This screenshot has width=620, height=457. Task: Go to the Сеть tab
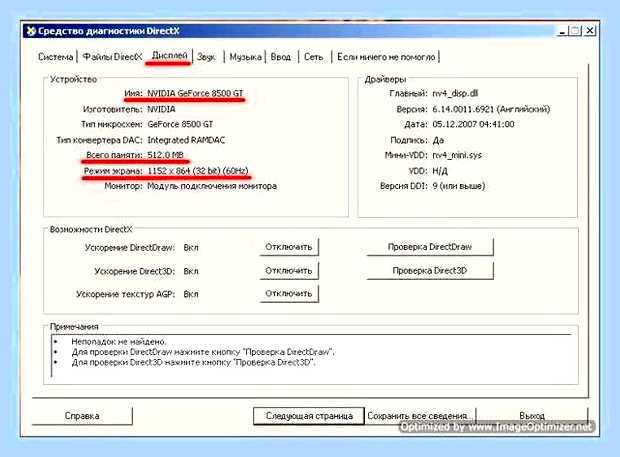[314, 57]
